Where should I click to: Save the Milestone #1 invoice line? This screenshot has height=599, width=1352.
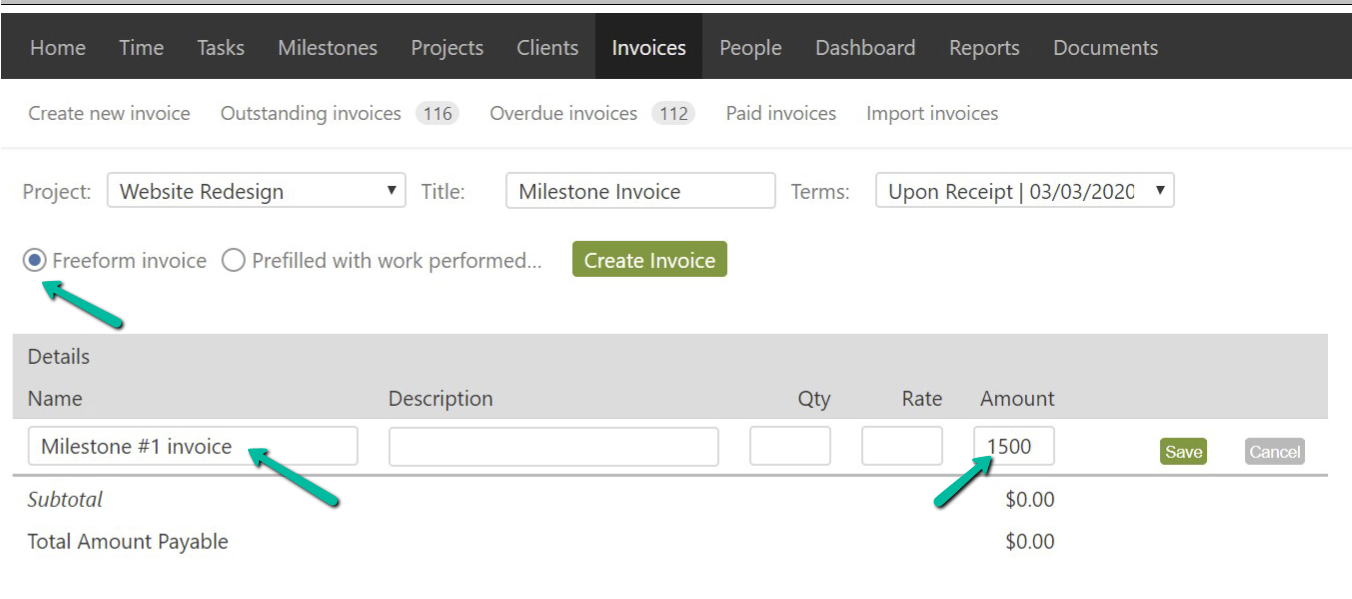coord(1182,451)
